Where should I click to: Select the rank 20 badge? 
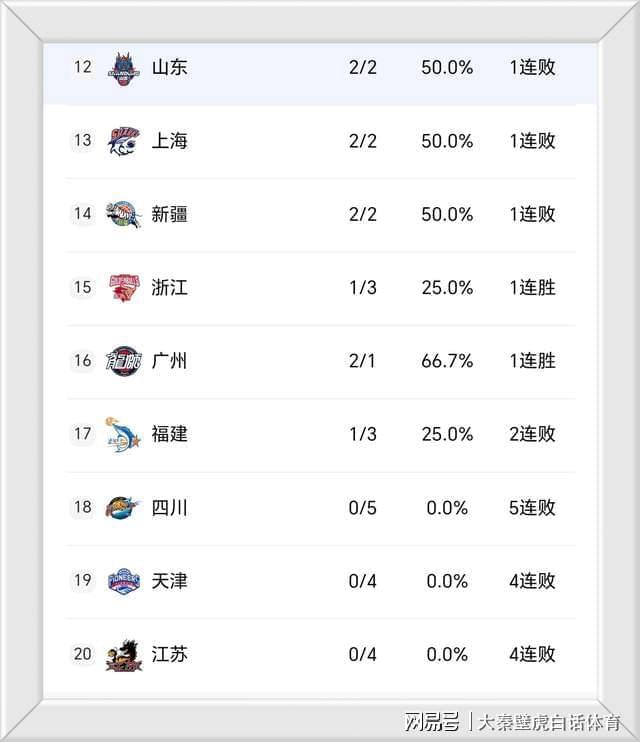coord(82,654)
